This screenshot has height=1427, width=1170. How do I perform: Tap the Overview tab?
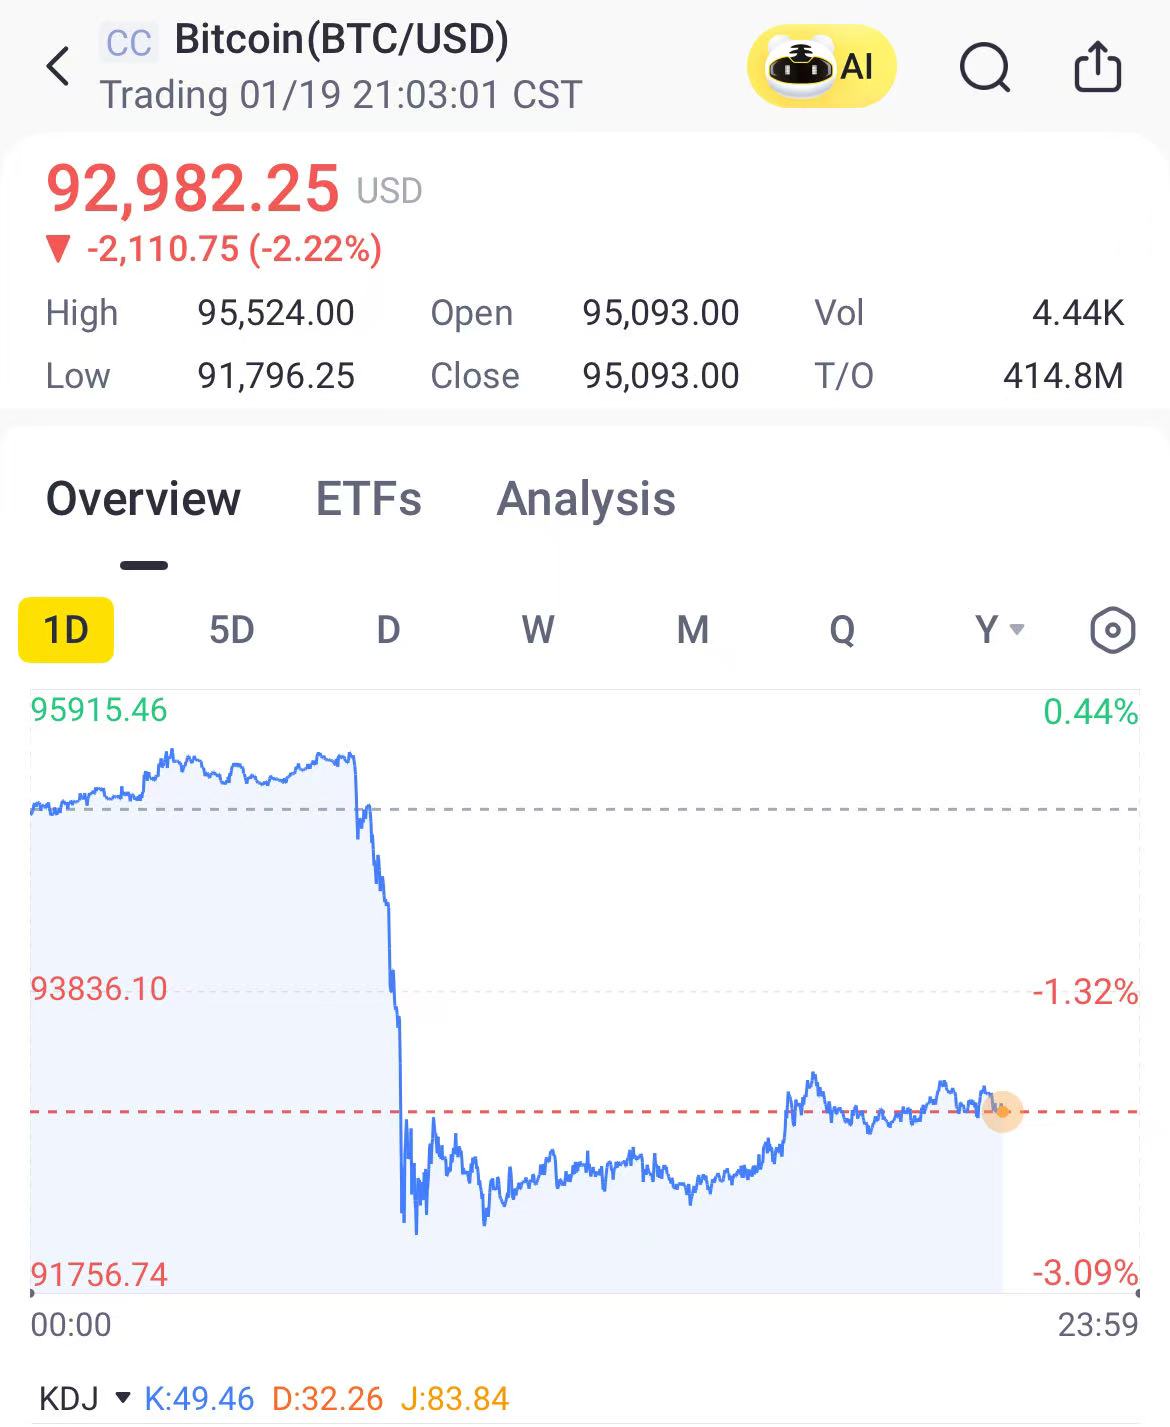(x=143, y=499)
